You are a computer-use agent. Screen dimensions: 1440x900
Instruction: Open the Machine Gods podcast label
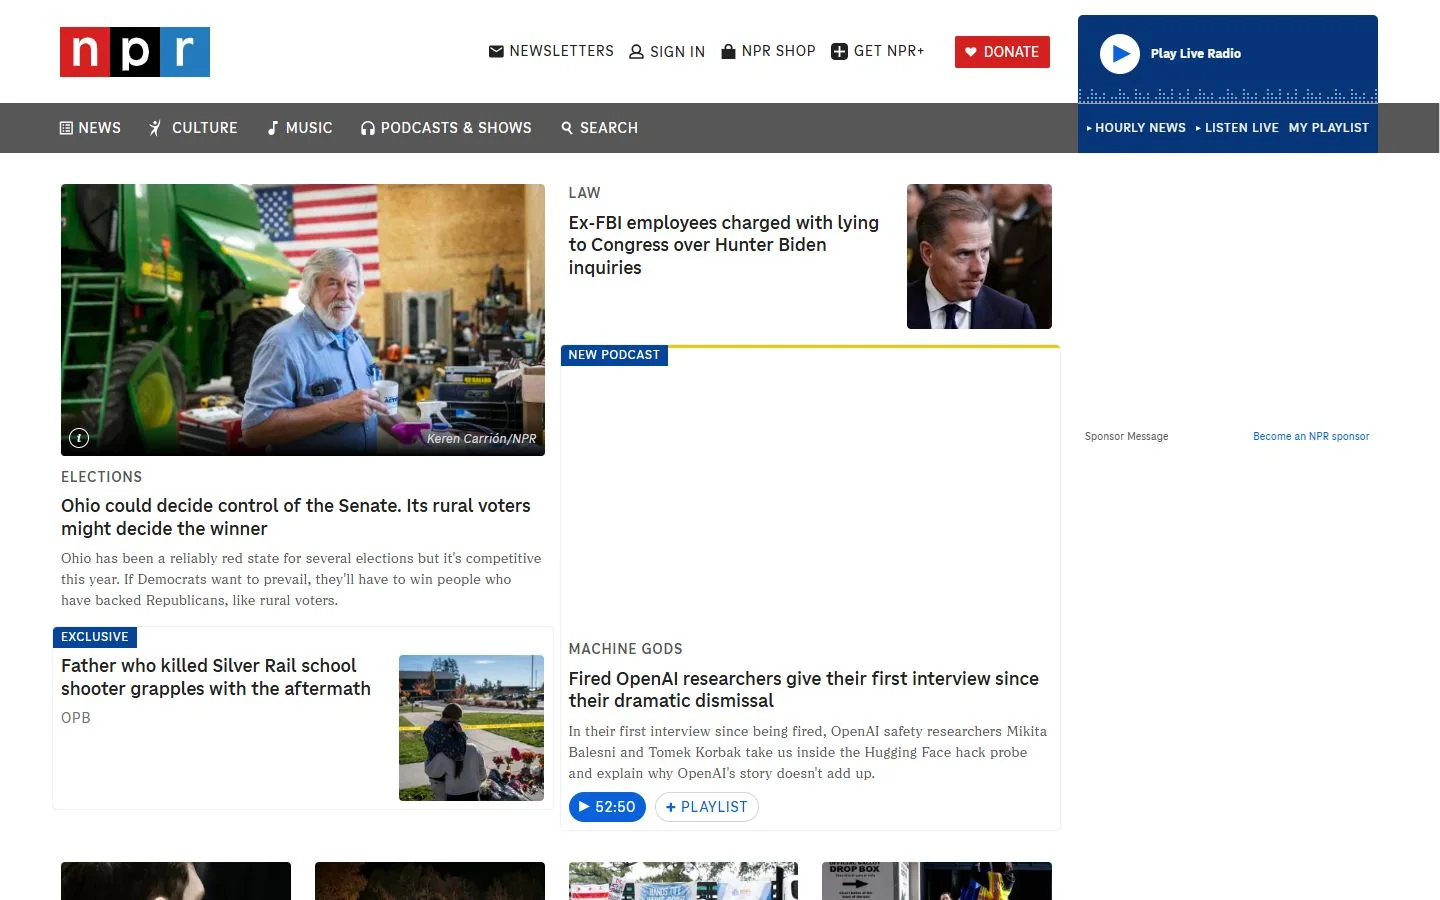[626, 649]
